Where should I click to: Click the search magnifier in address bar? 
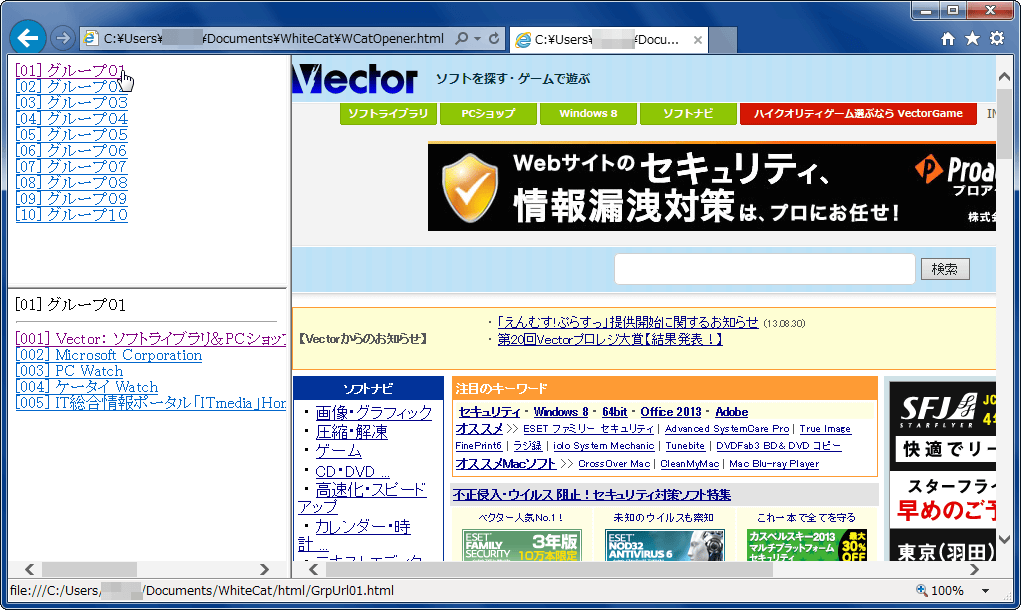click(462, 38)
